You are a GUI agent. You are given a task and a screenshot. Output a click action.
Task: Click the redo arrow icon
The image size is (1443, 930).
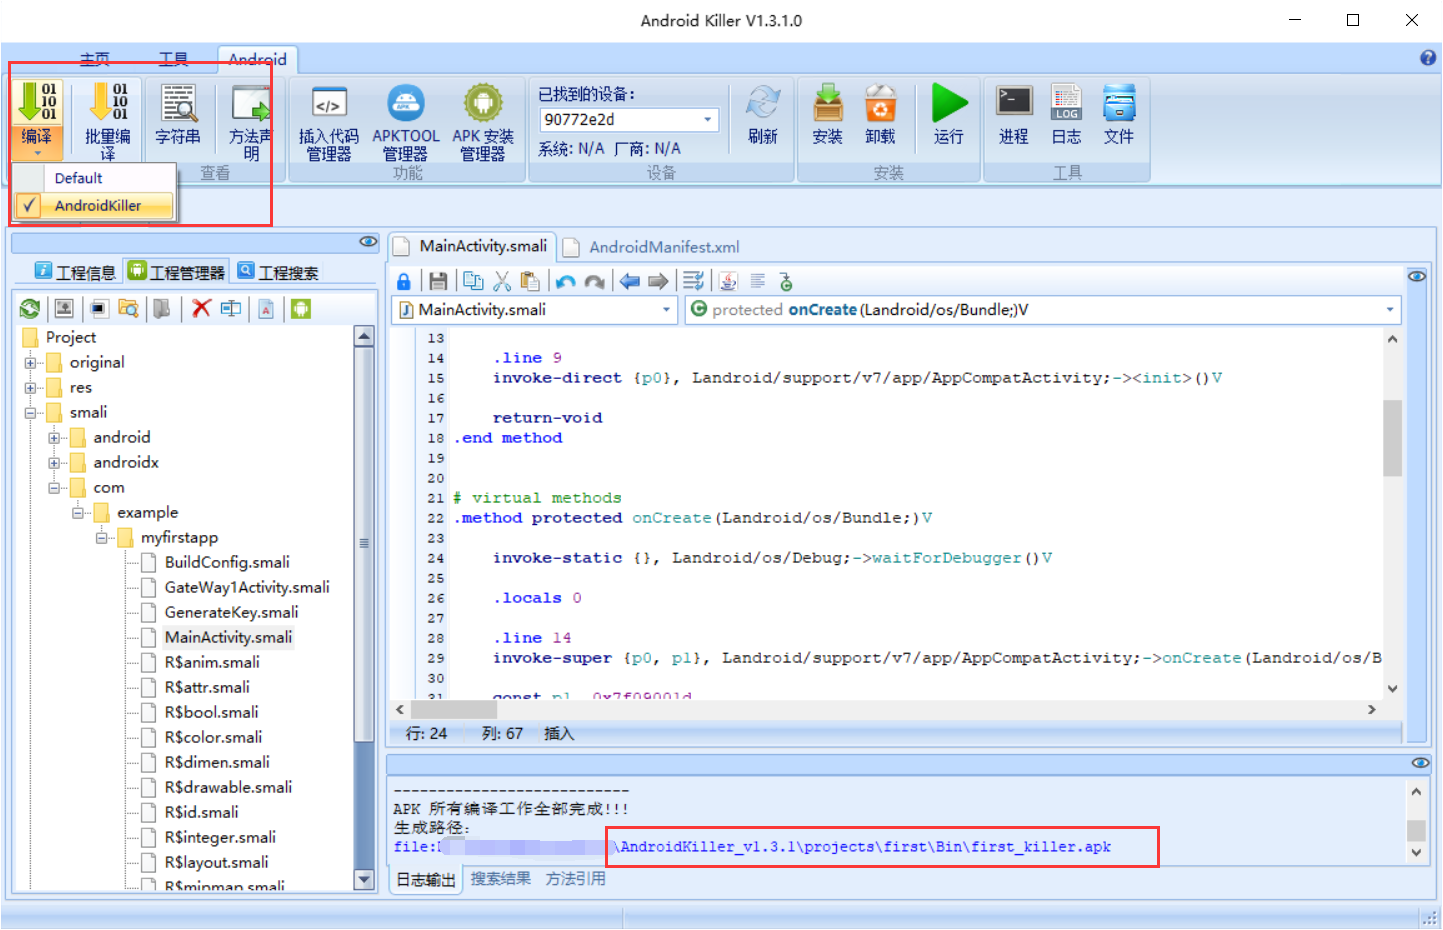[595, 282]
